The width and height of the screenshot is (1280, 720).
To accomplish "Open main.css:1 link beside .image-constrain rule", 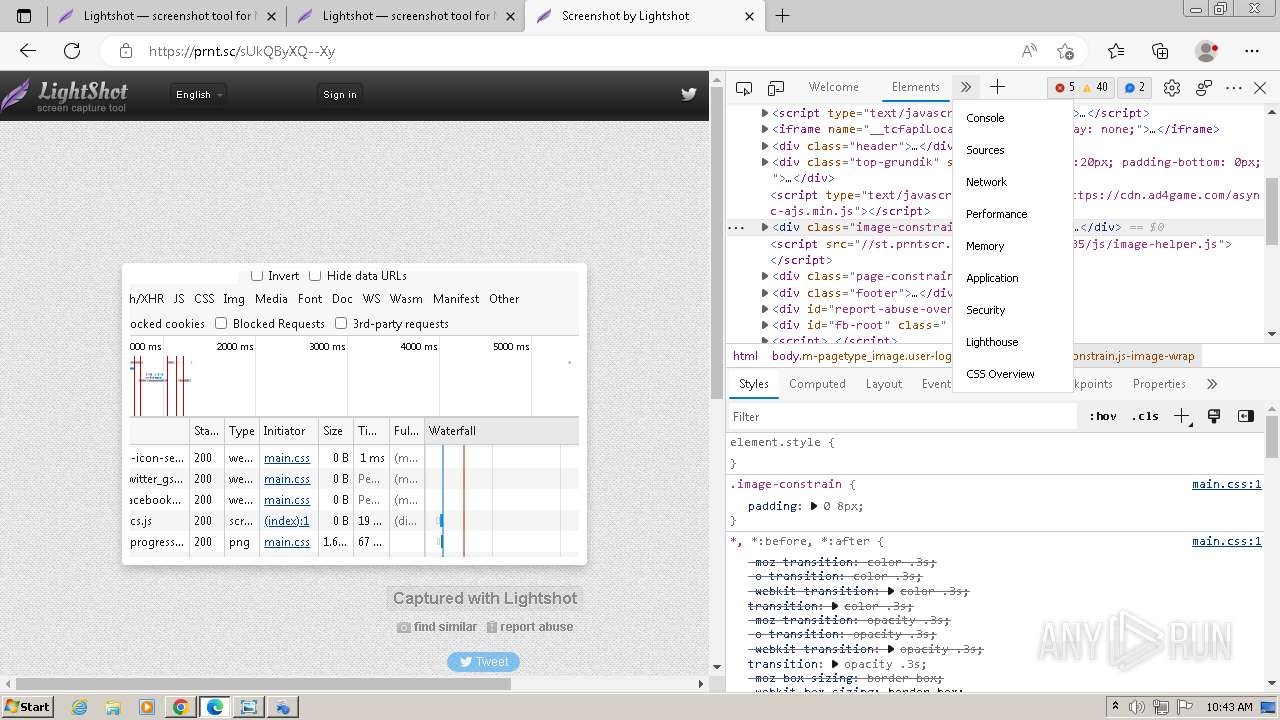I will point(1227,484).
